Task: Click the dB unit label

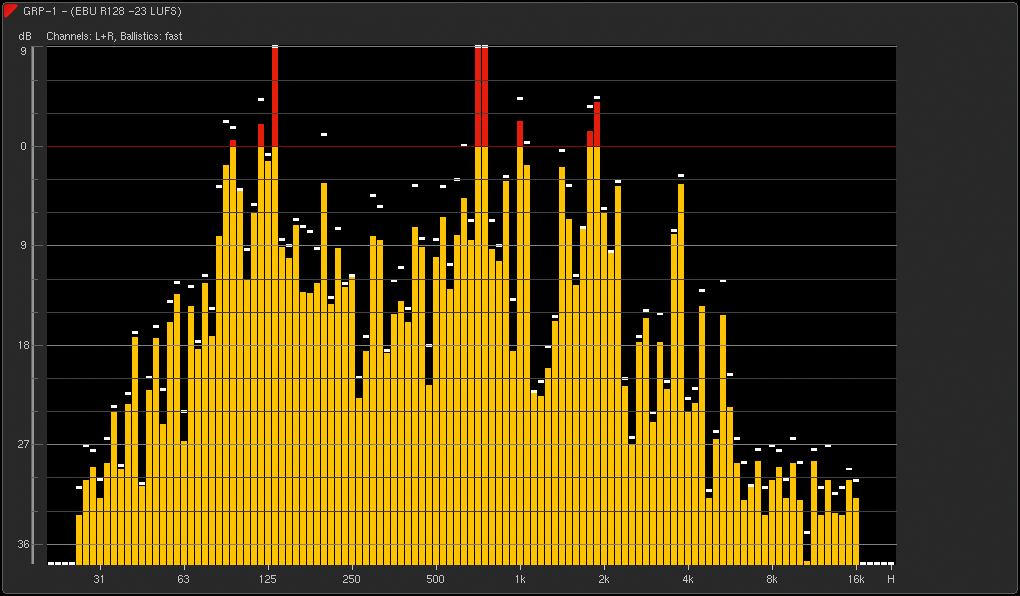Action: 25,36
